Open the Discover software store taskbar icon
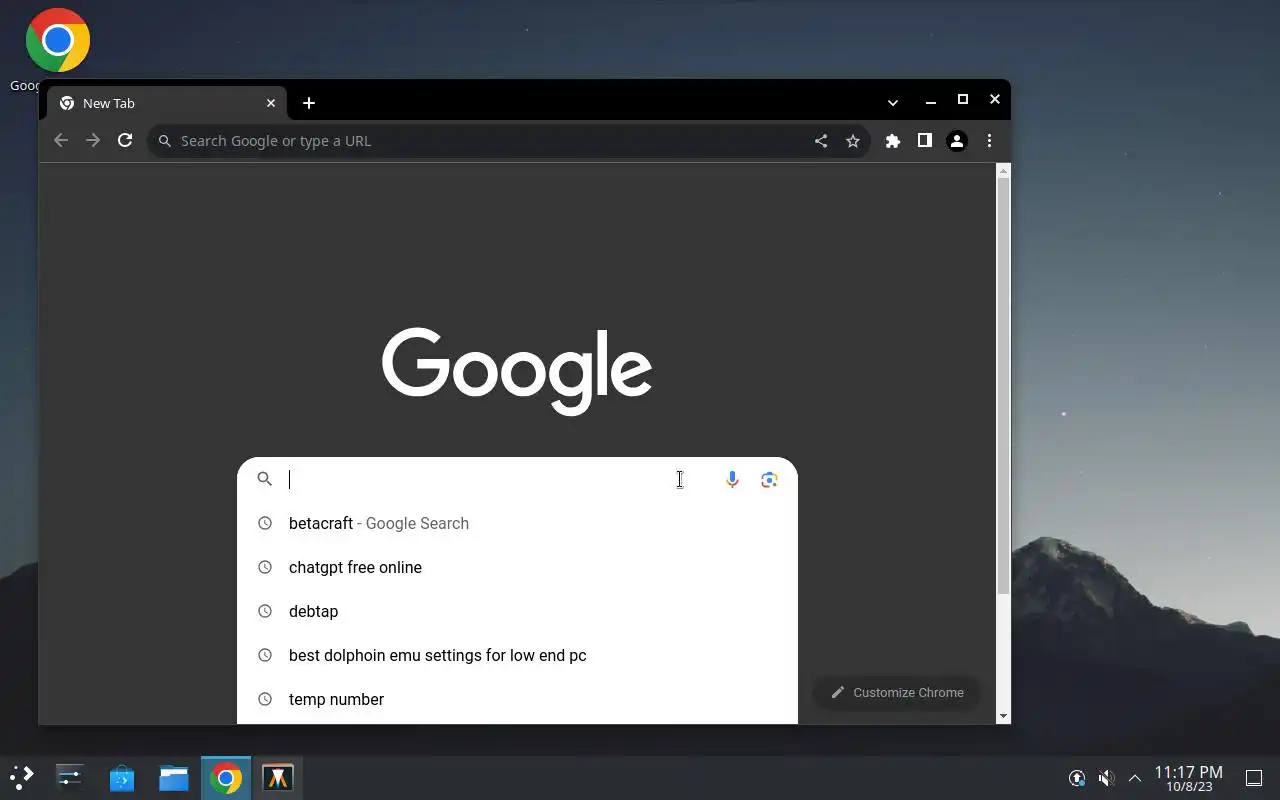Screen dimensions: 1280x800 tap(122, 777)
